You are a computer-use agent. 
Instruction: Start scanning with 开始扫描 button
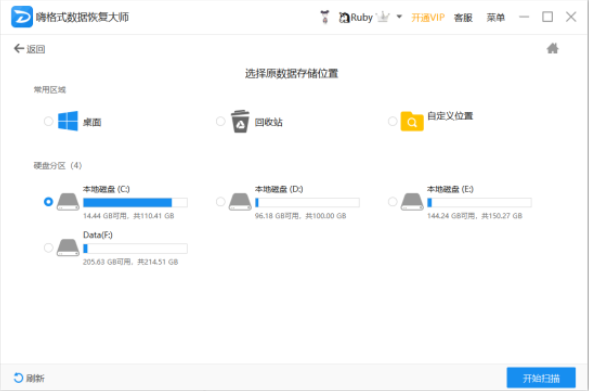click(541, 378)
